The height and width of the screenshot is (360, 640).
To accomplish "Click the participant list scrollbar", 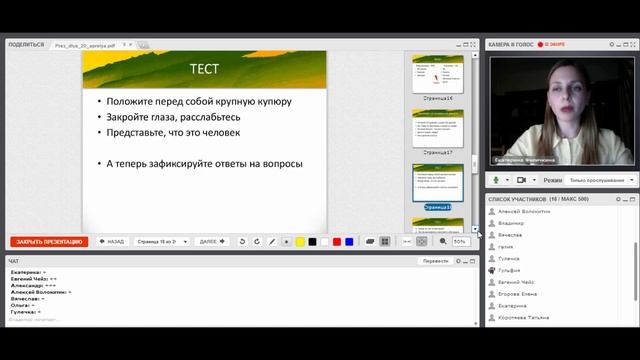I will [635, 271].
